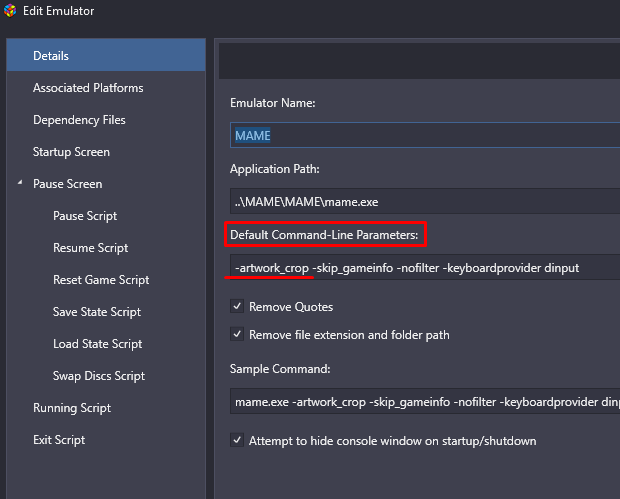
Task: Open the Resume Script page
Action: (106, 248)
